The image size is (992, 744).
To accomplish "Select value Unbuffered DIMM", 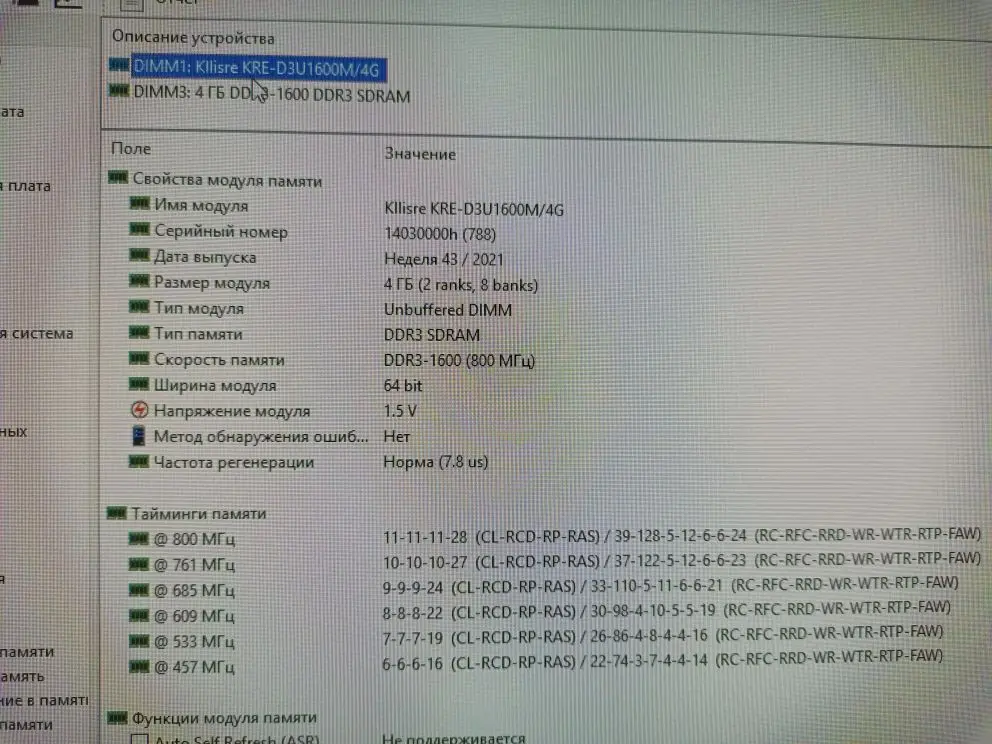I will point(448,310).
